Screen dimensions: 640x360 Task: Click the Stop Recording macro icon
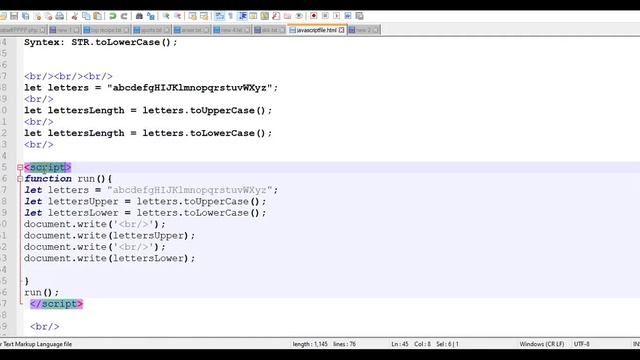[325, 16]
